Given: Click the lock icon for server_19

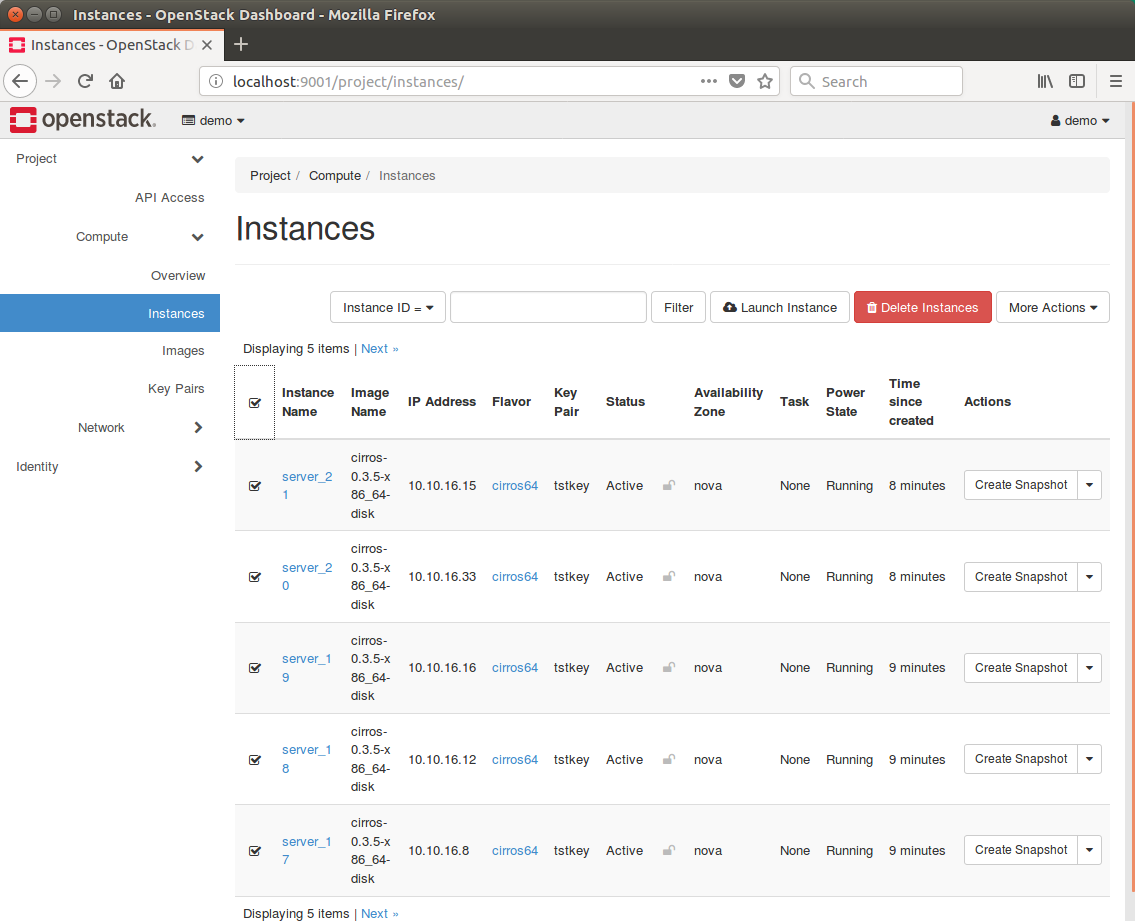Looking at the screenshot, I should pyautogui.click(x=669, y=668).
